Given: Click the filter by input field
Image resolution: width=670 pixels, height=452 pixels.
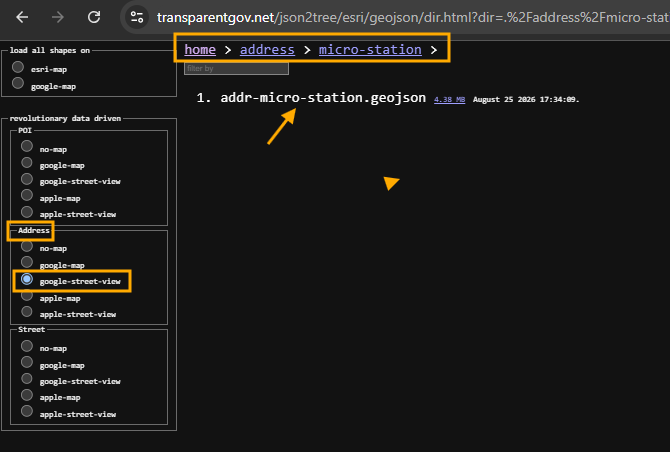Looking at the screenshot, I should coord(236,68).
